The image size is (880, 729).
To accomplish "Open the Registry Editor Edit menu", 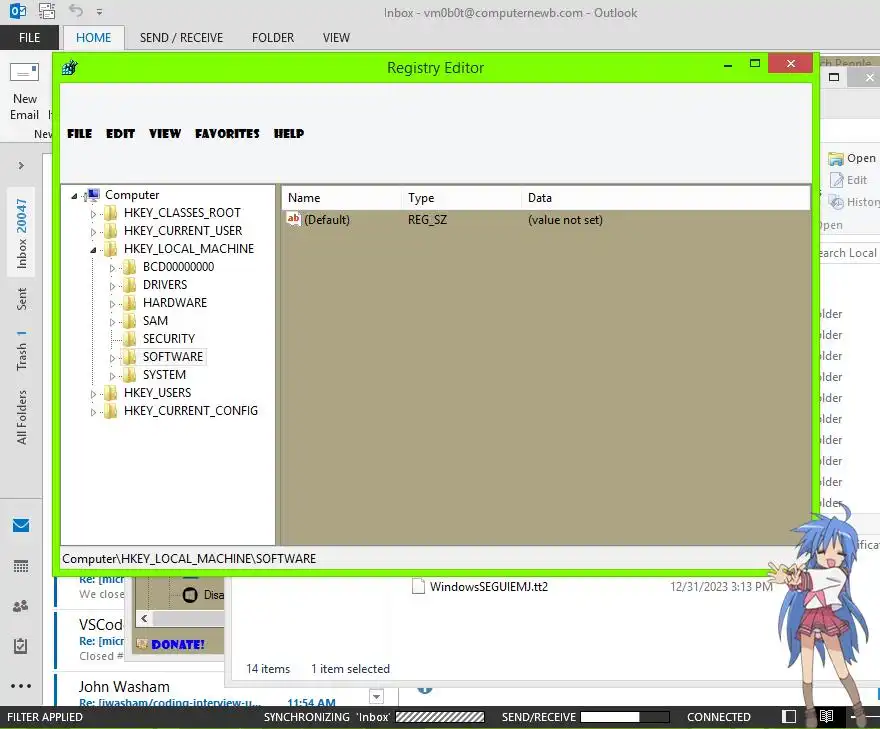I will [x=120, y=134].
